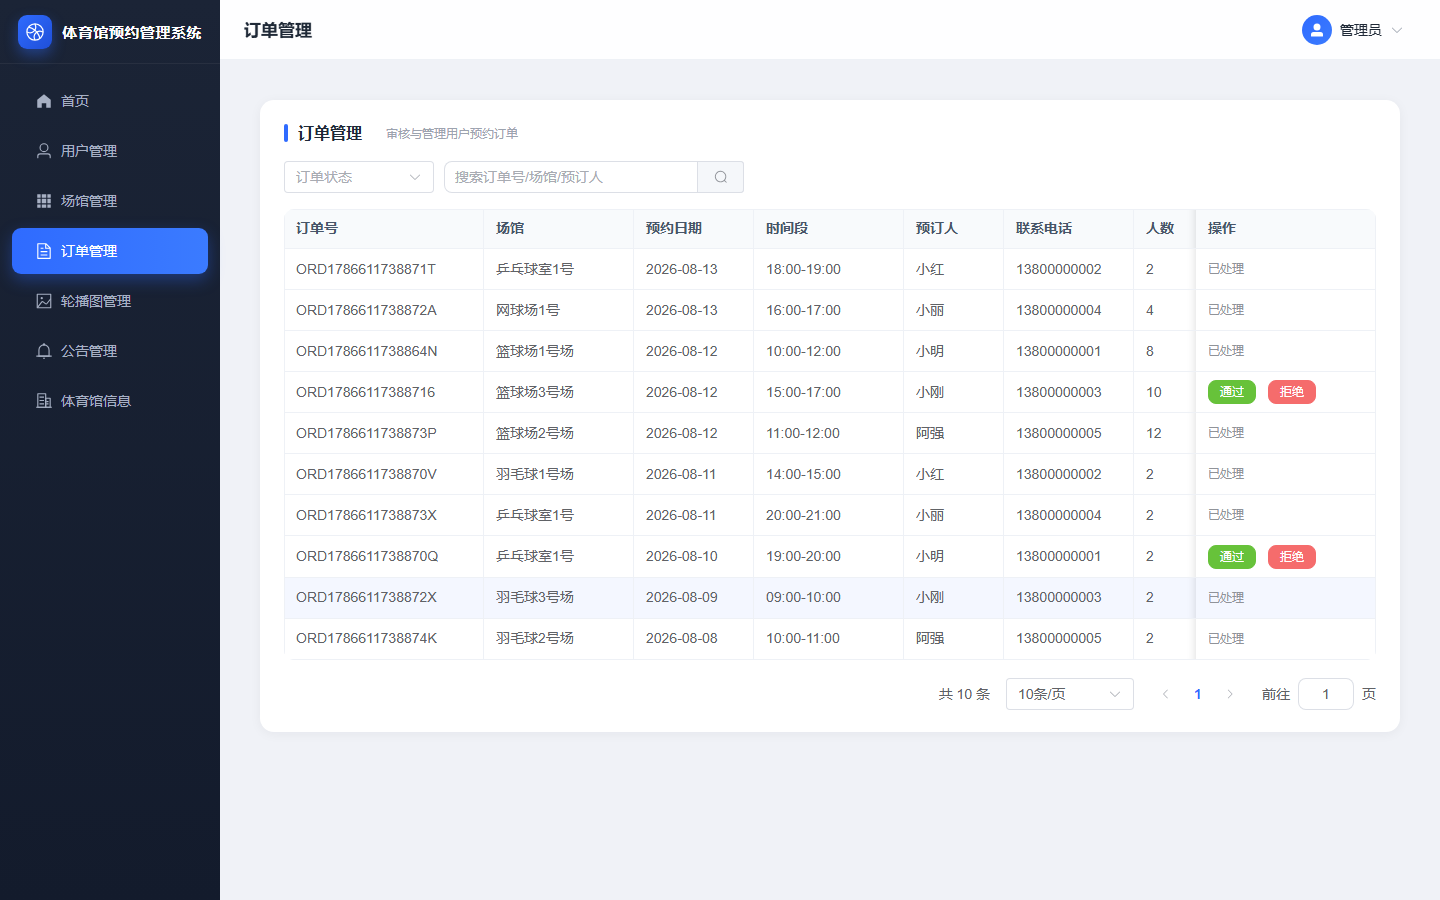Click the picture icon beside 轮播图管理
Image resolution: width=1440 pixels, height=900 pixels.
click(x=44, y=301)
